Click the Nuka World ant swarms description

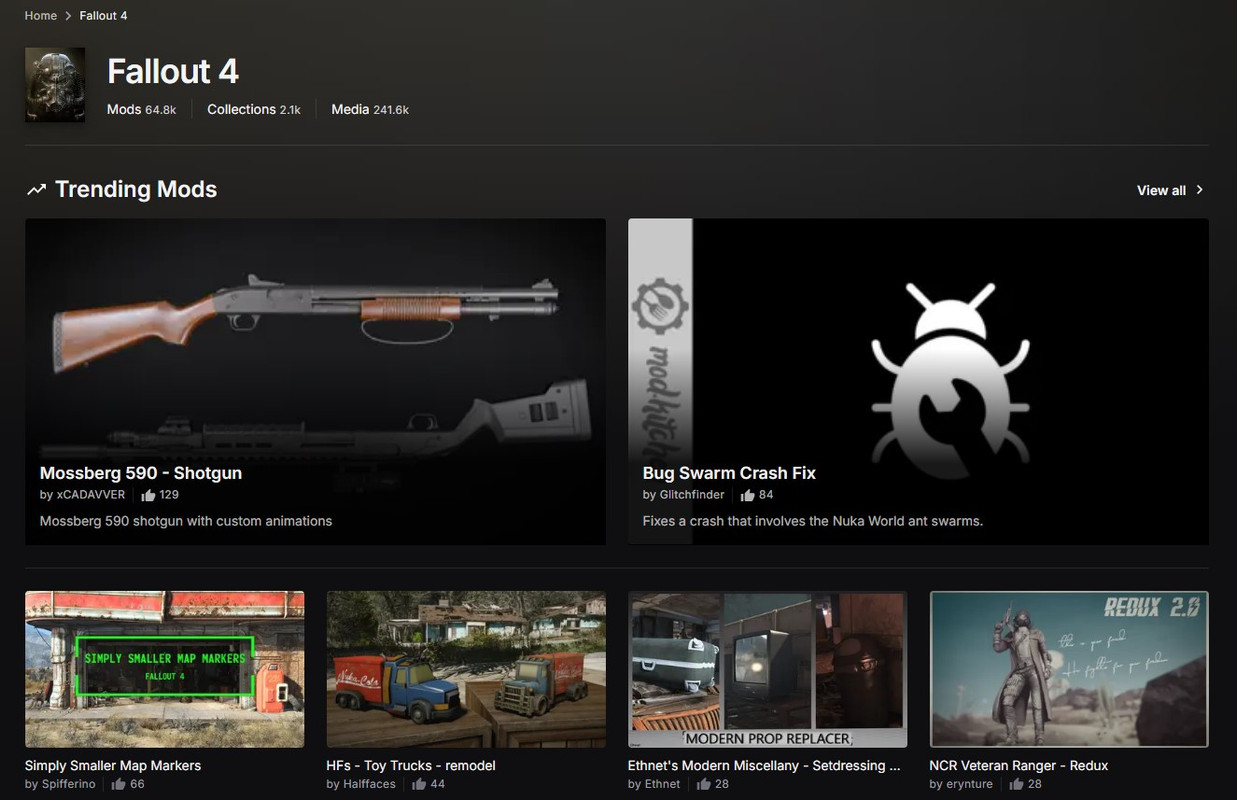coord(812,521)
